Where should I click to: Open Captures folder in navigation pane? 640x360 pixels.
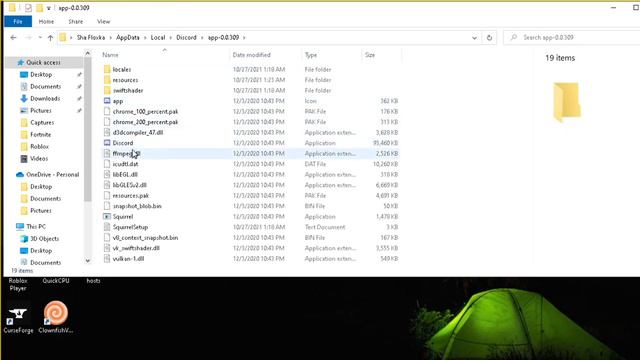coord(42,122)
